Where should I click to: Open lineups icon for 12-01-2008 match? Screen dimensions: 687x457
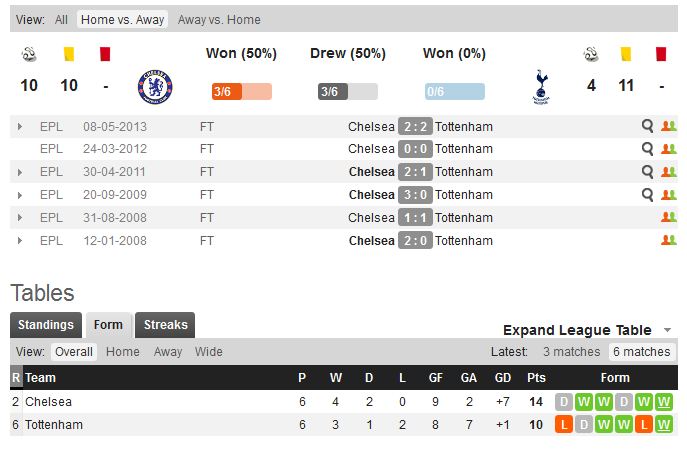pos(669,240)
